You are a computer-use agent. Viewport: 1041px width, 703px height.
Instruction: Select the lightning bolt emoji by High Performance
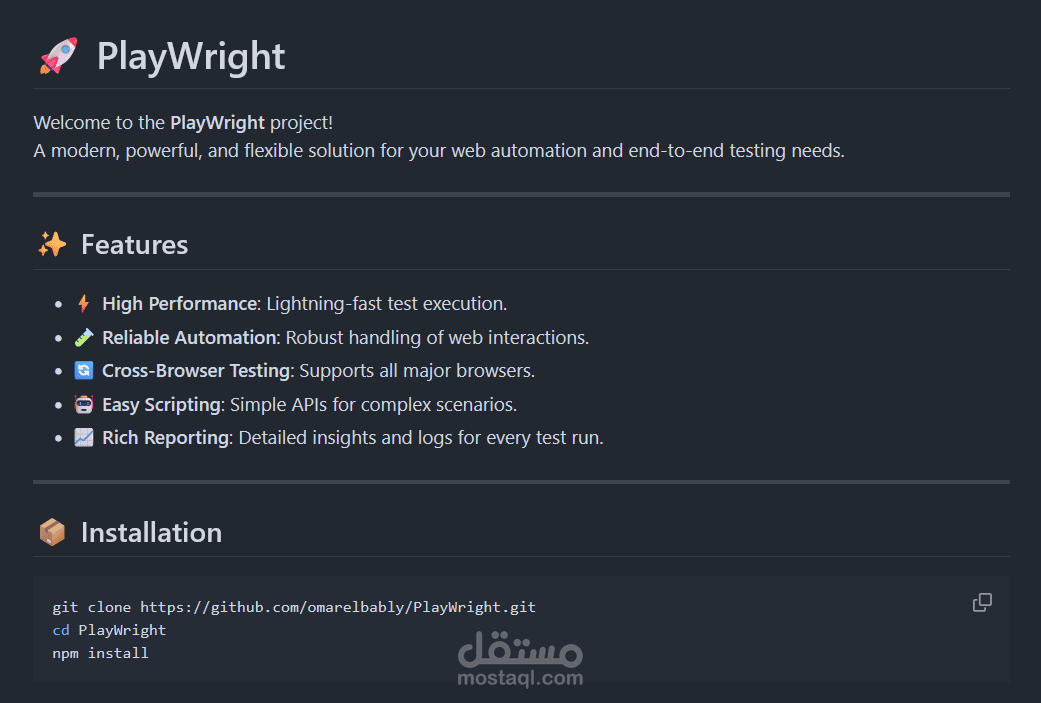(x=84, y=303)
